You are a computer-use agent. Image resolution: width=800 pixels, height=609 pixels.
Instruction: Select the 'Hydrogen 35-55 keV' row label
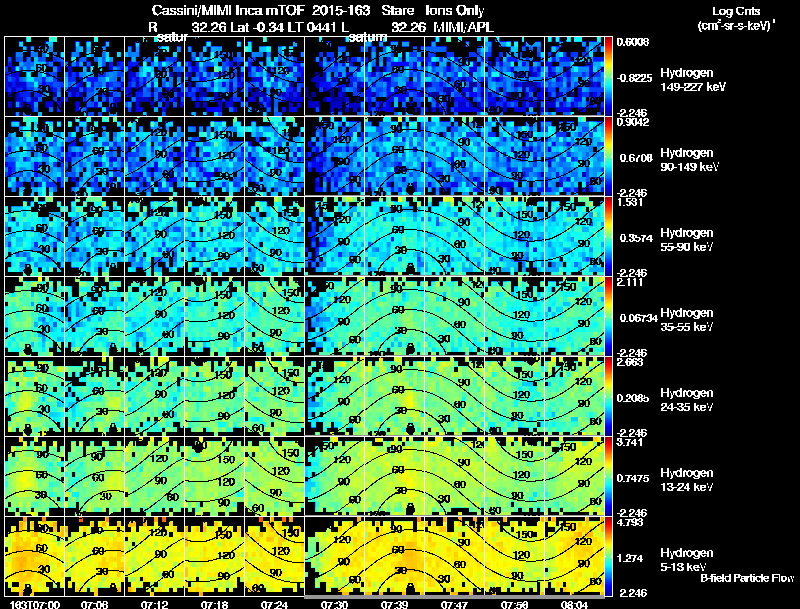(x=687, y=320)
